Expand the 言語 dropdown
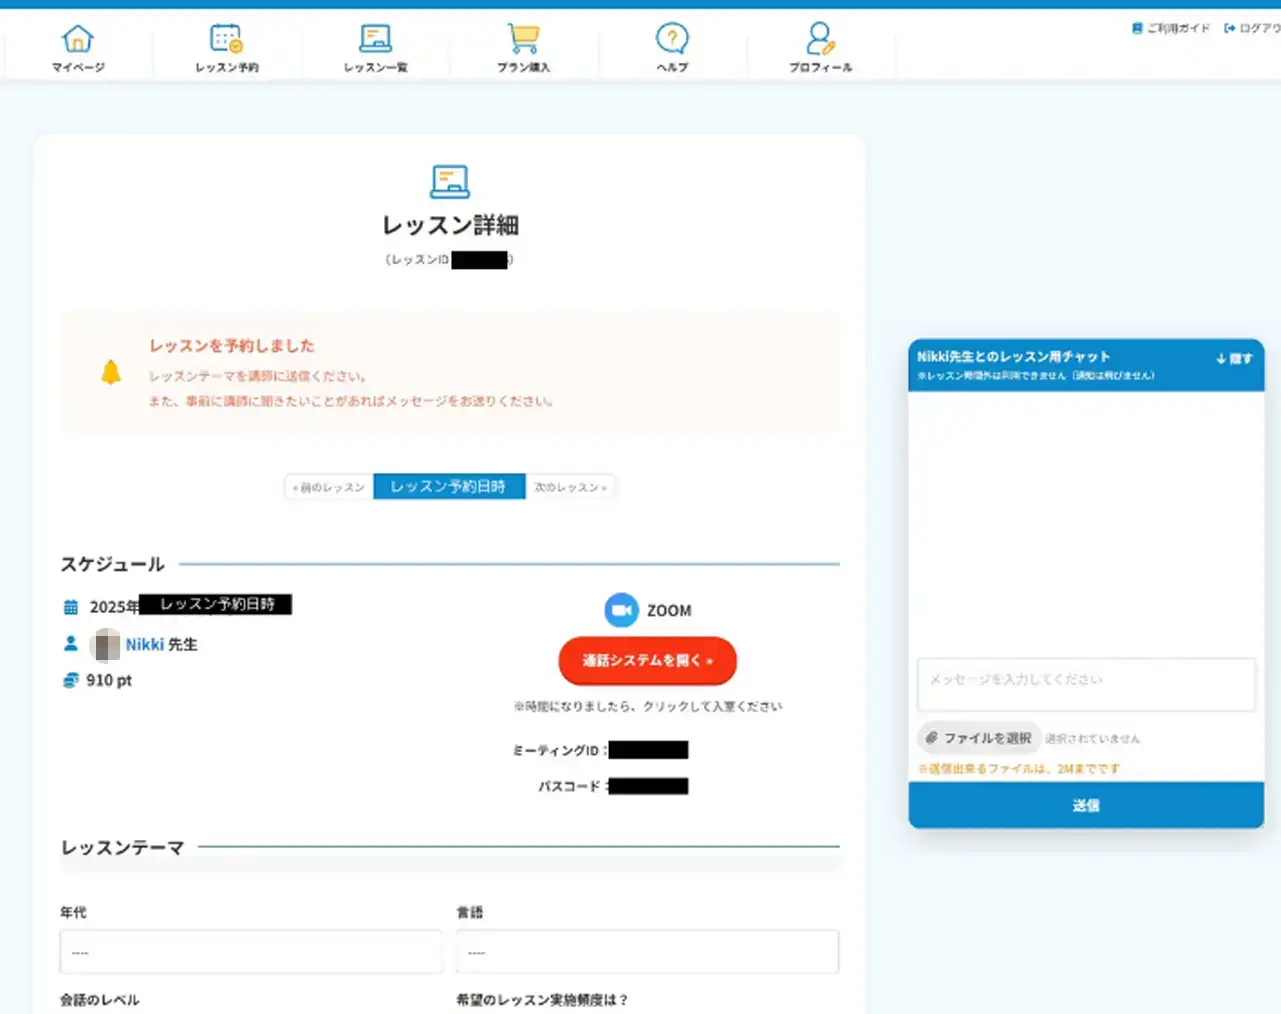The width and height of the screenshot is (1281, 1014). click(x=647, y=952)
